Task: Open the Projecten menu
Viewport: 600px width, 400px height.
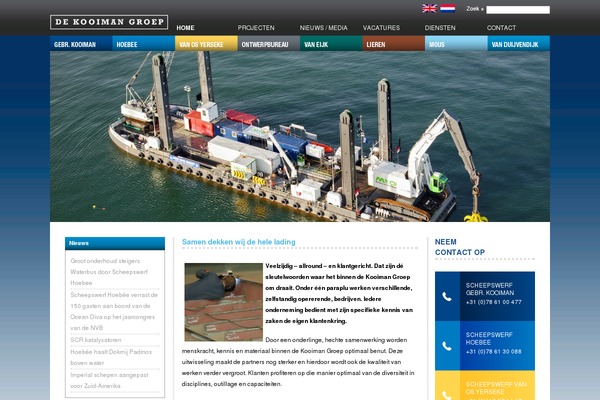Action: click(x=256, y=28)
